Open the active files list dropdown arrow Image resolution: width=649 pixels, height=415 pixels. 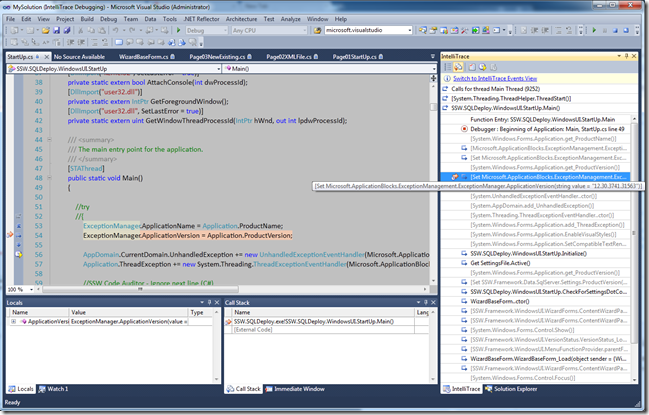tap(433, 56)
